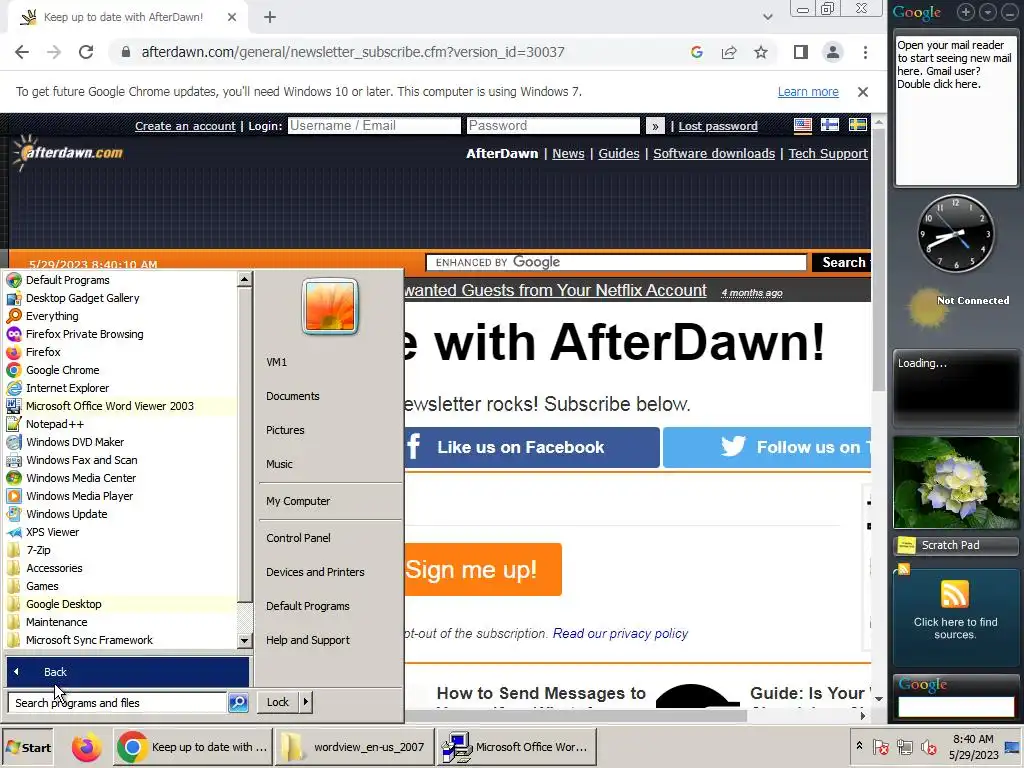Show hidden system tray icons
1024x768 pixels.
pos(859,746)
